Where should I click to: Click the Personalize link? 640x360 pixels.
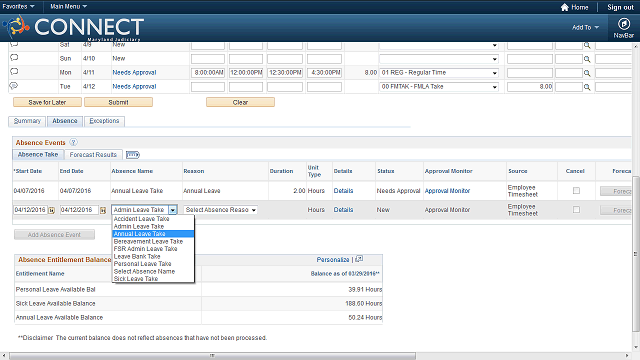(333, 260)
